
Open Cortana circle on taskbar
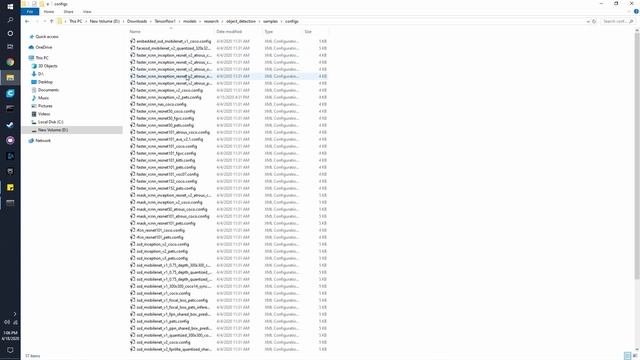pyautogui.click(x=10, y=33)
